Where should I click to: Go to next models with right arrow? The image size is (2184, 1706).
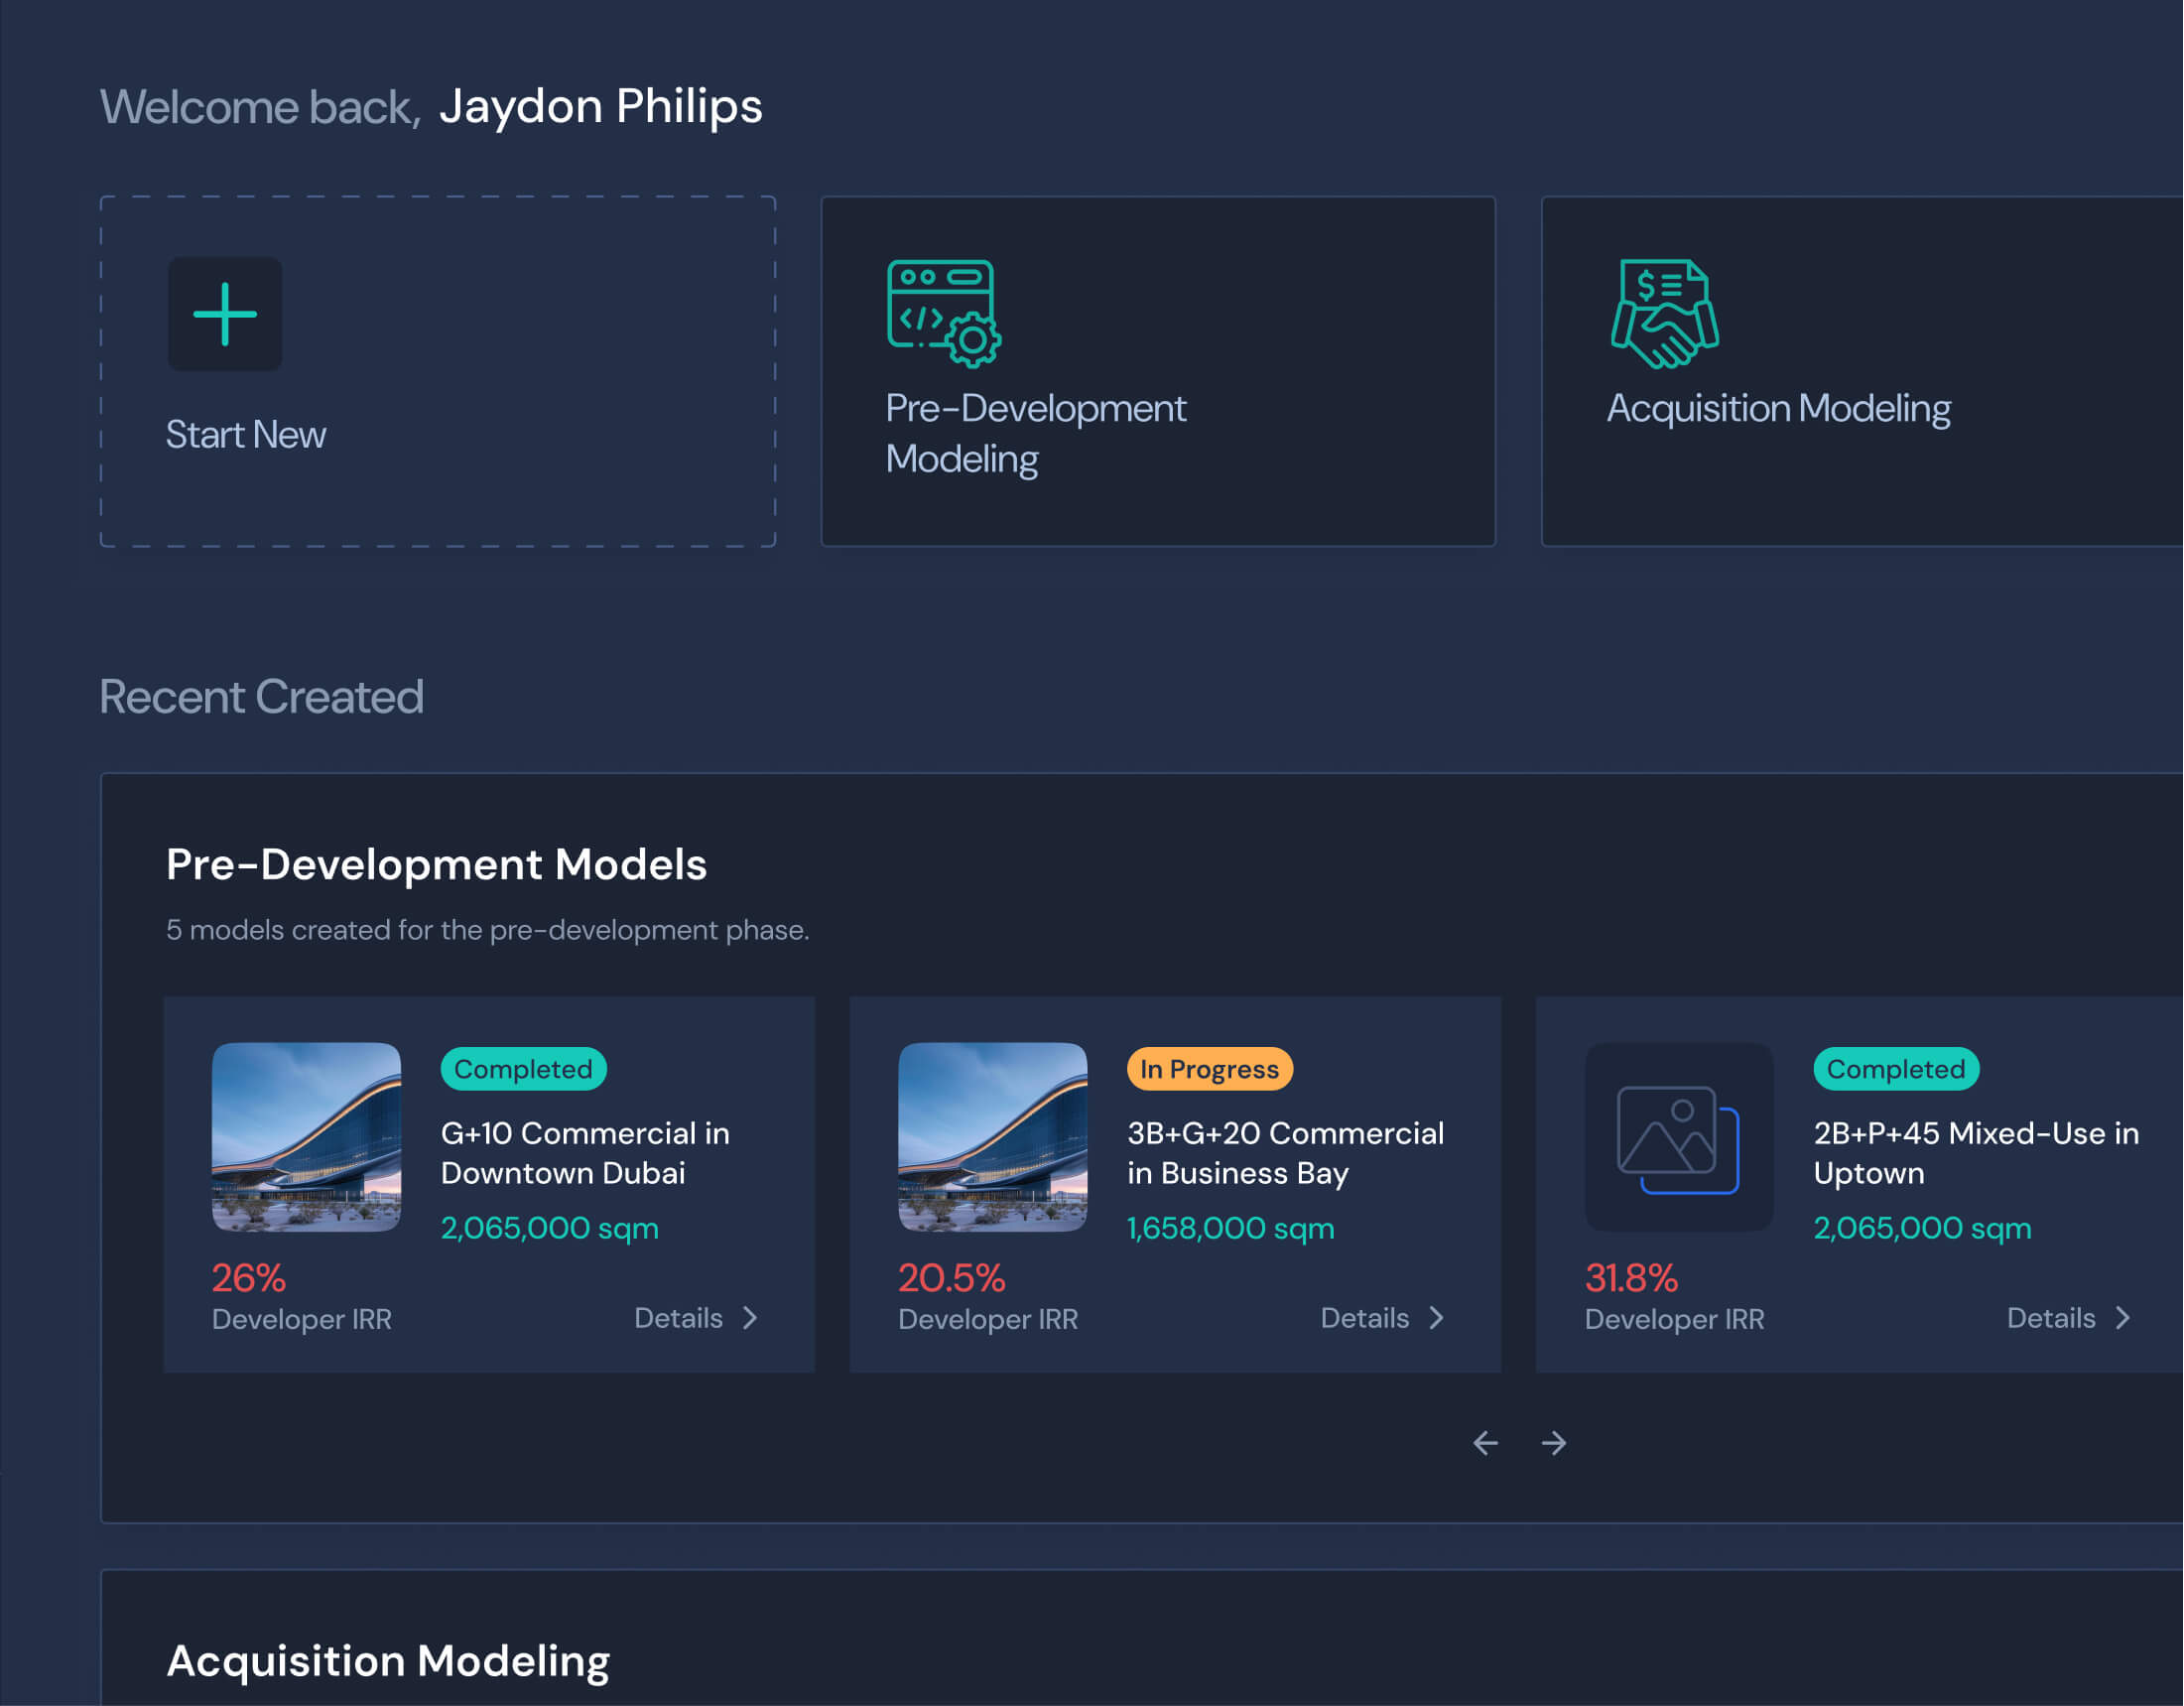pyautogui.click(x=1554, y=1443)
